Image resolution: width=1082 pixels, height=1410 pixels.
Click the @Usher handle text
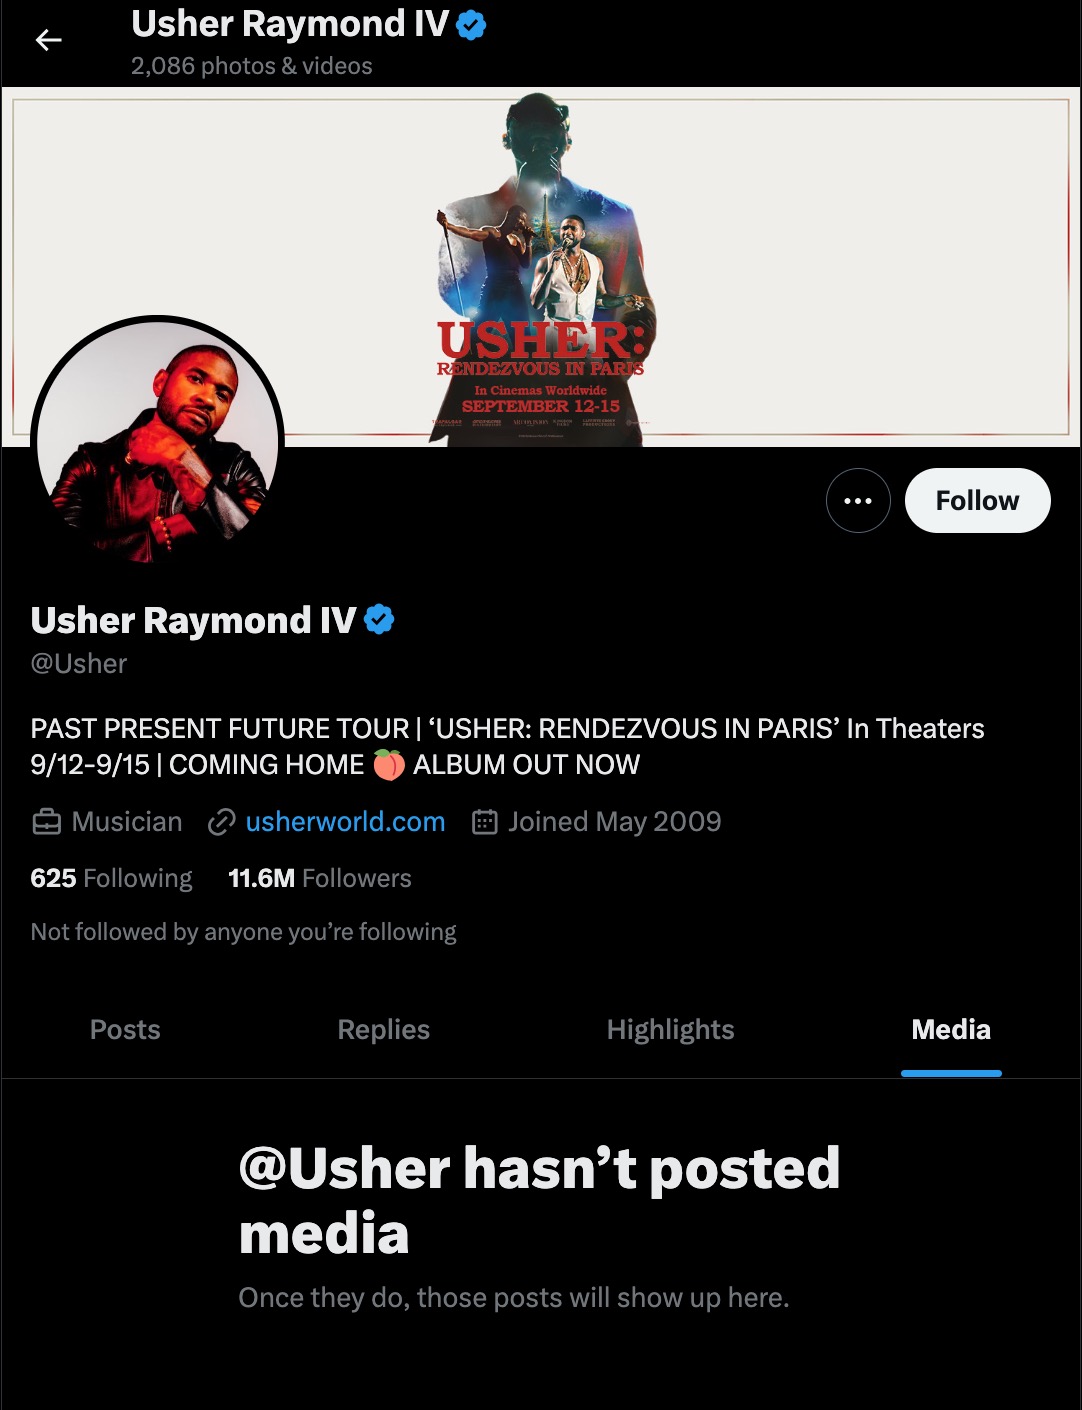click(79, 664)
